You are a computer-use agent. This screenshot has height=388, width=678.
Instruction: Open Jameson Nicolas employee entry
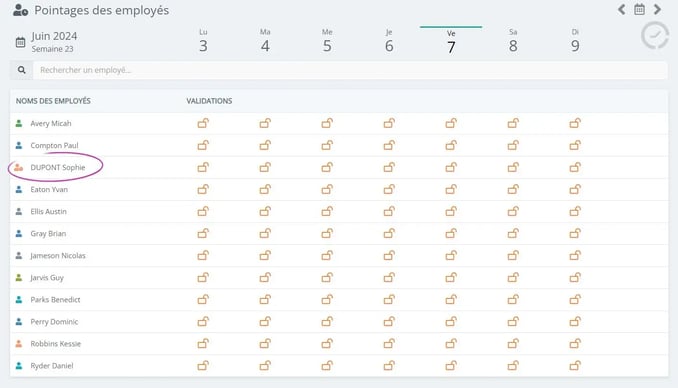pyautogui.click(x=58, y=256)
